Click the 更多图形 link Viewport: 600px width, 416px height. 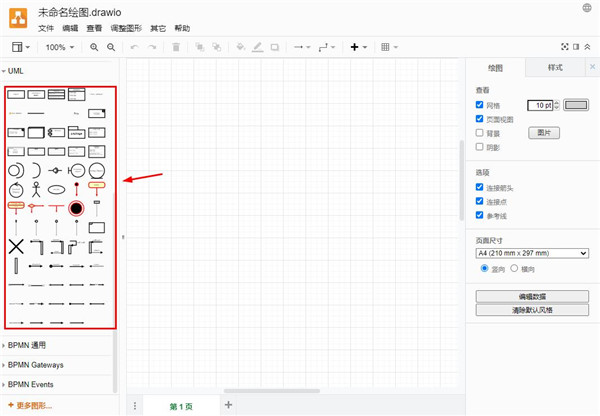pos(30,405)
